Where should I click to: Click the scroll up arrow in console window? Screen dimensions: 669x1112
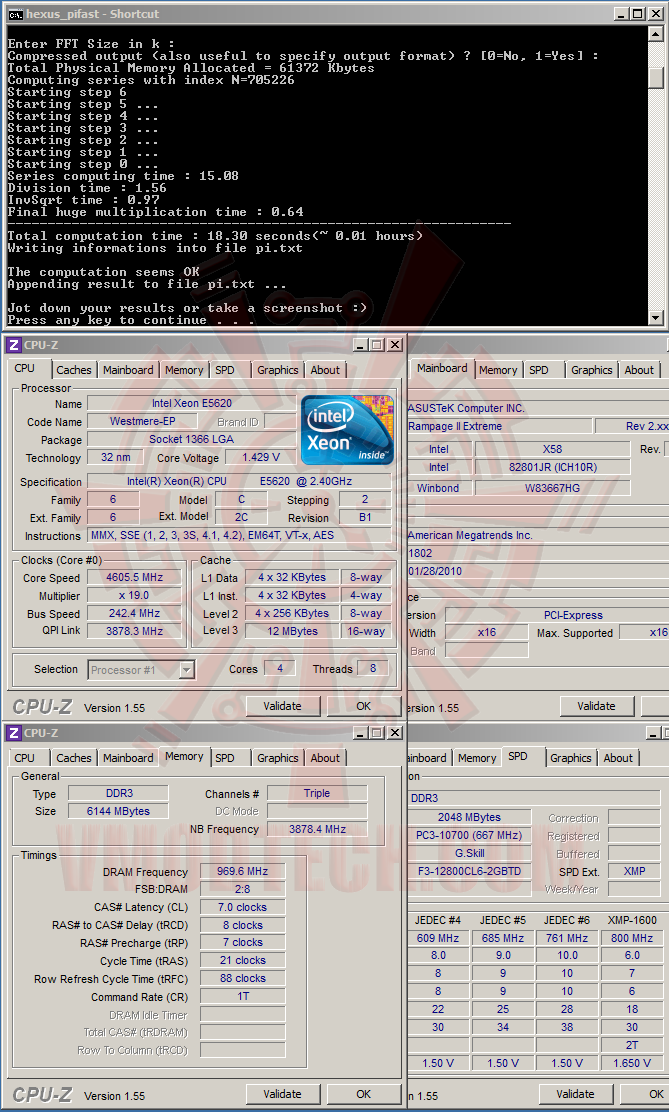[x=656, y=34]
